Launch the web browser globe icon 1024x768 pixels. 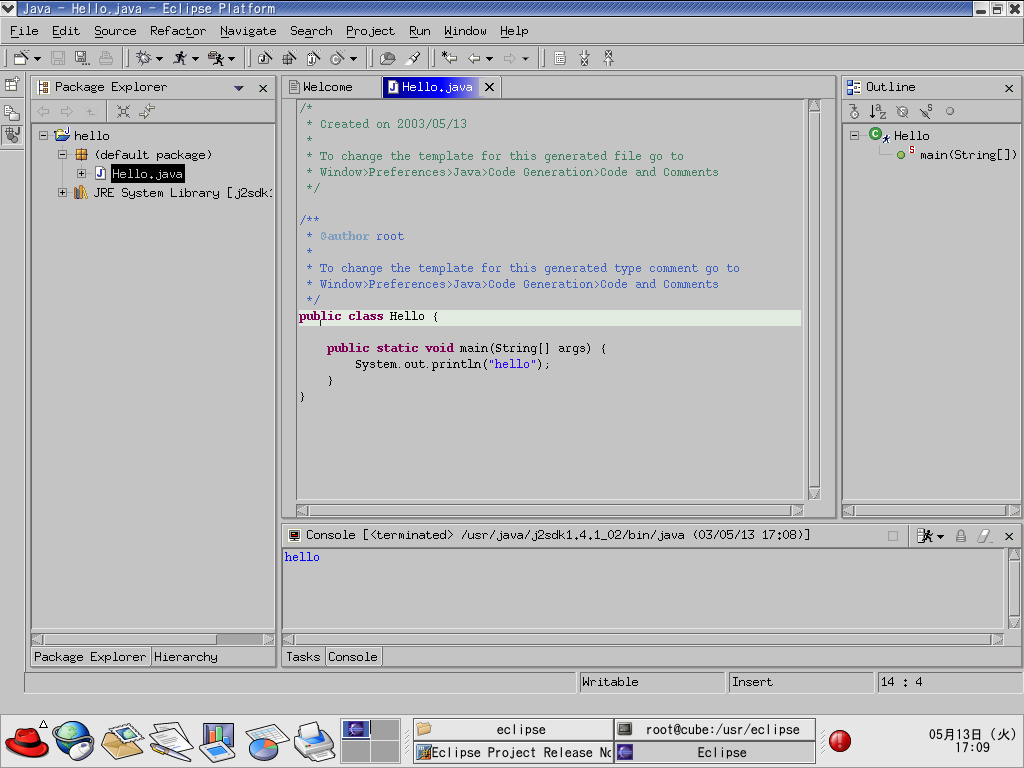tap(74, 741)
